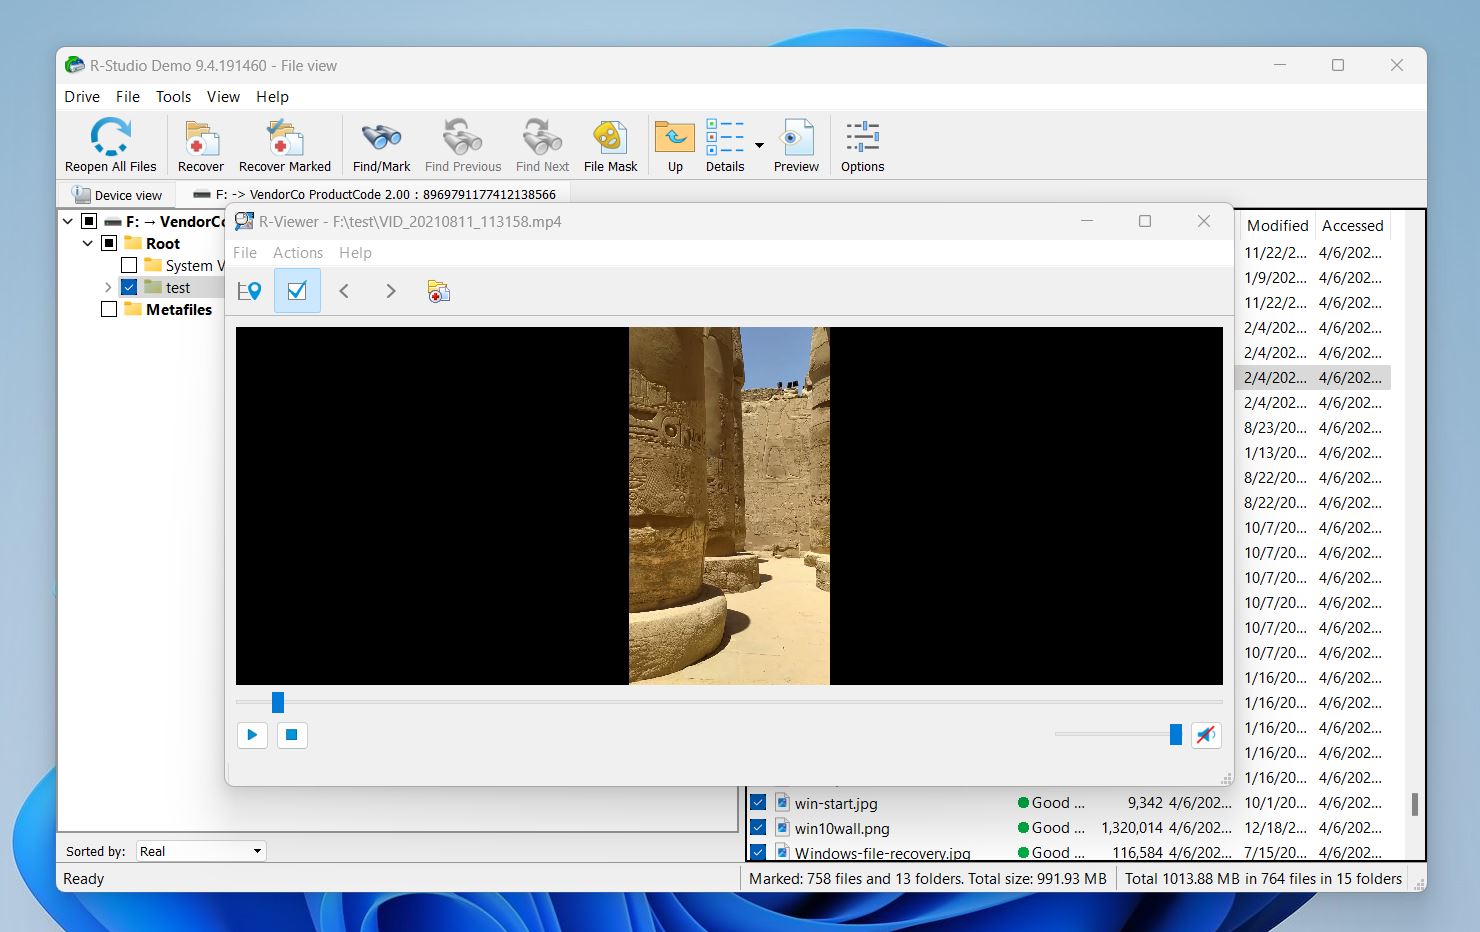Viewport: 1480px width, 932px height.
Task: Click the video seek slider handle
Action: (278, 702)
